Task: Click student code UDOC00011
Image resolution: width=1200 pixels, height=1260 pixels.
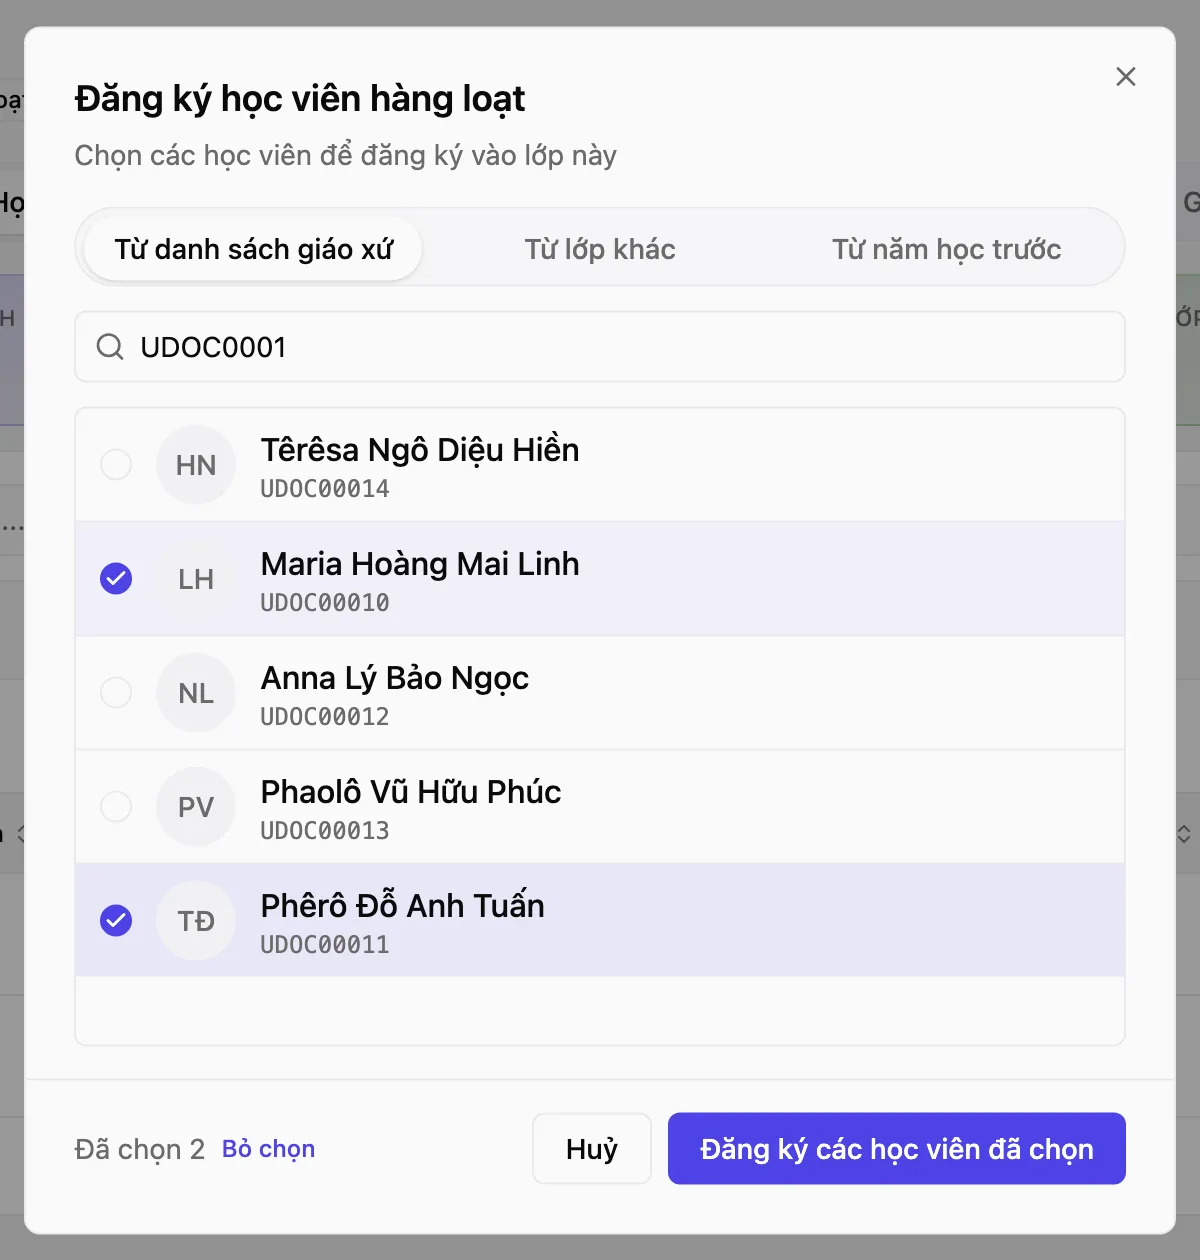Action: pos(325,945)
